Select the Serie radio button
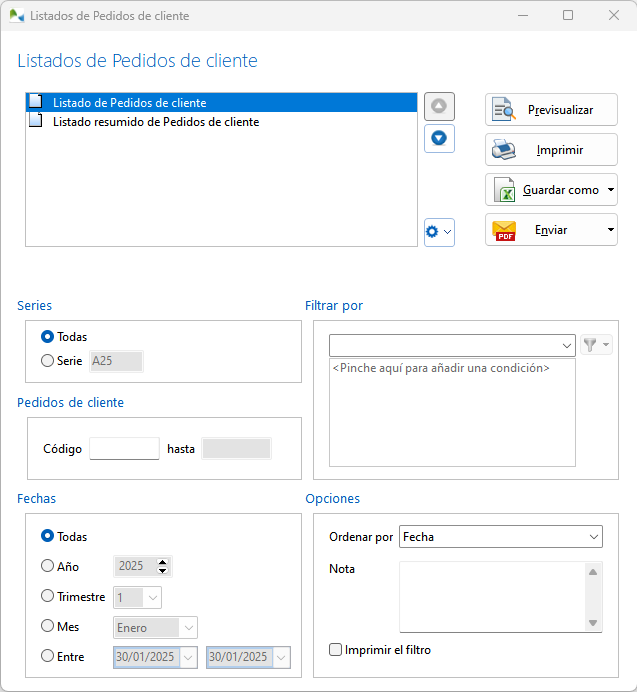This screenshot has height=692, width=637. [x=48, y=361]
